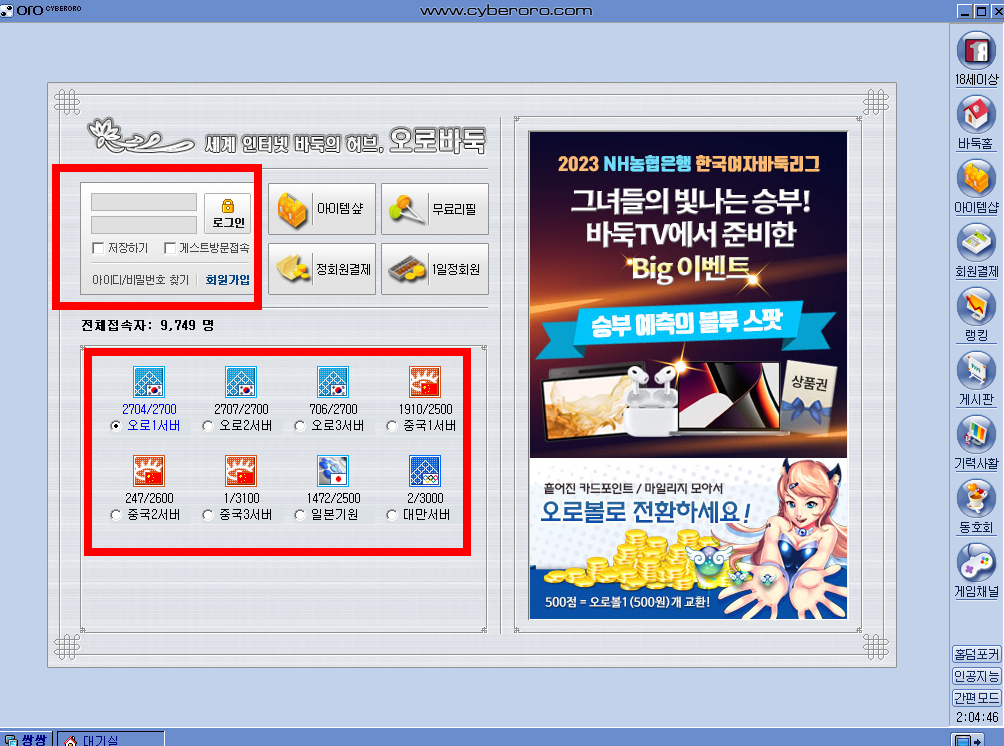
Task: Open the 정회원결제 button
Action: (322, 269)
